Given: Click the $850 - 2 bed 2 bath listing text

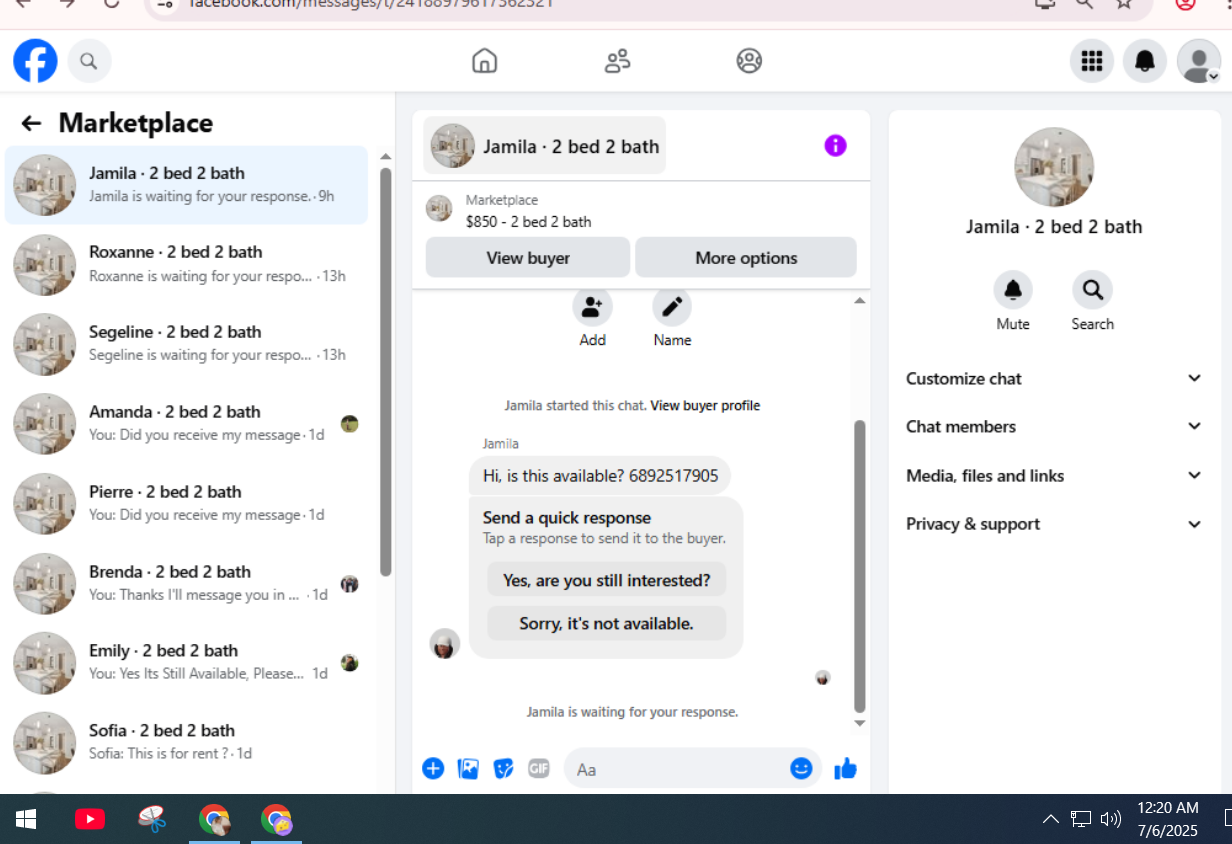Looking at the screenshot, I should click(529, 222).
